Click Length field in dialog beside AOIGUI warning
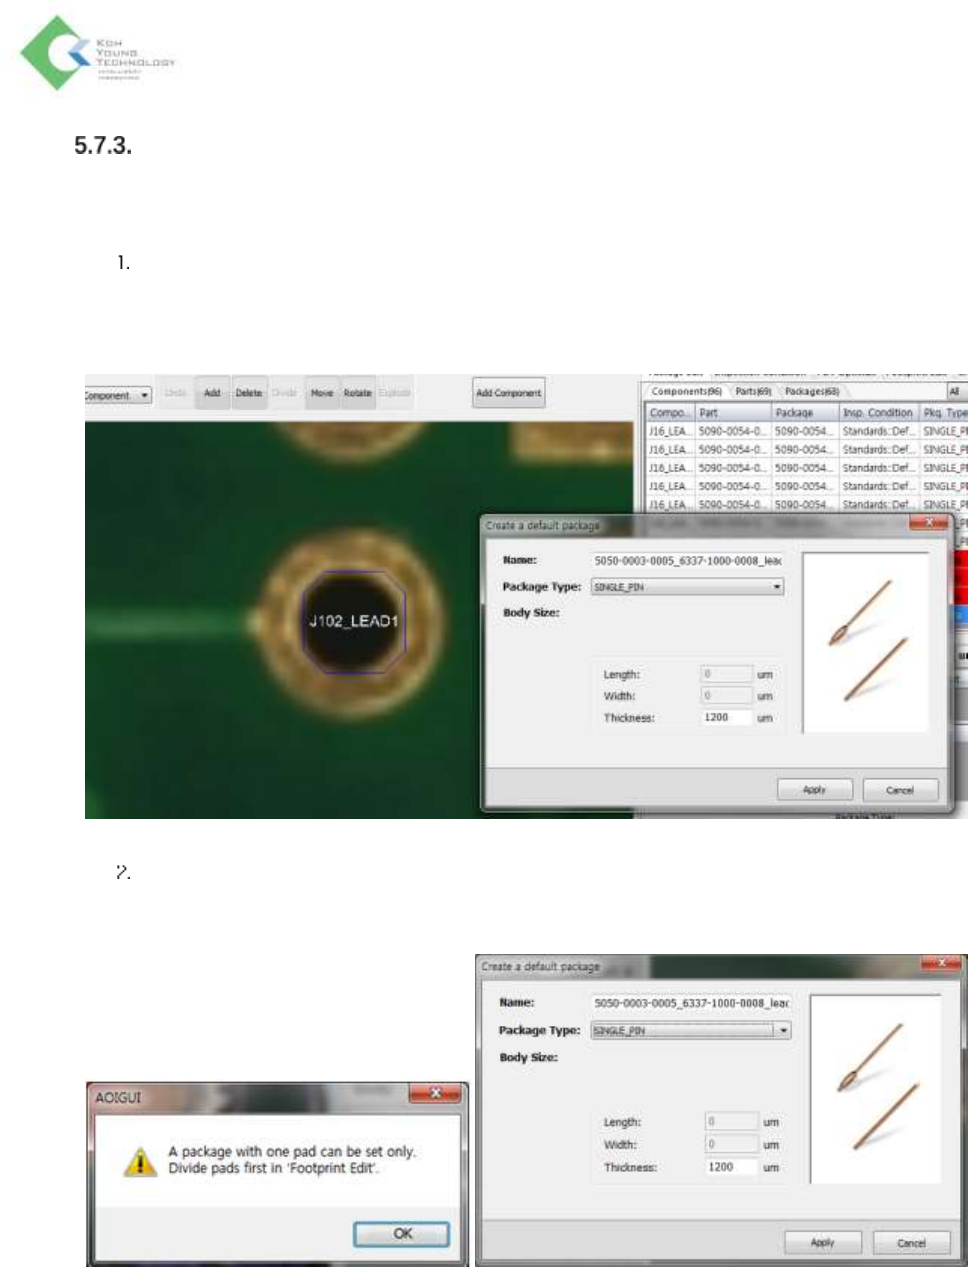 click(732, 1122)
